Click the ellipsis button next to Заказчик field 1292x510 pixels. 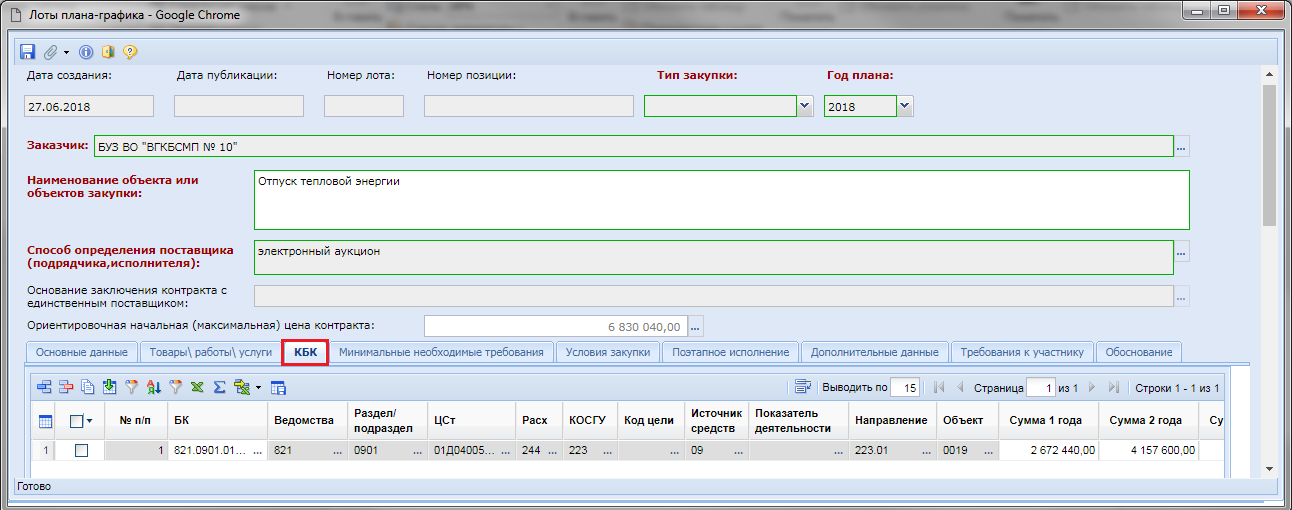1182,147
